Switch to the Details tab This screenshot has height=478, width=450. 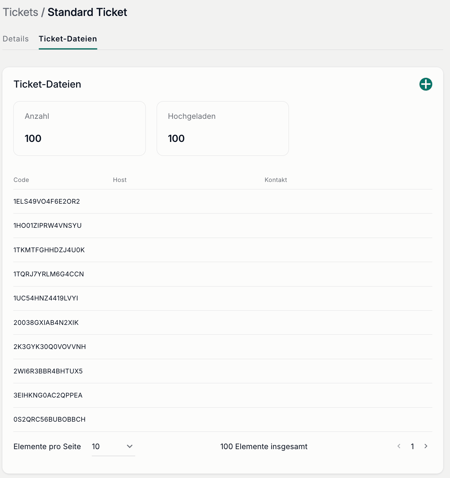pos(16,39)
